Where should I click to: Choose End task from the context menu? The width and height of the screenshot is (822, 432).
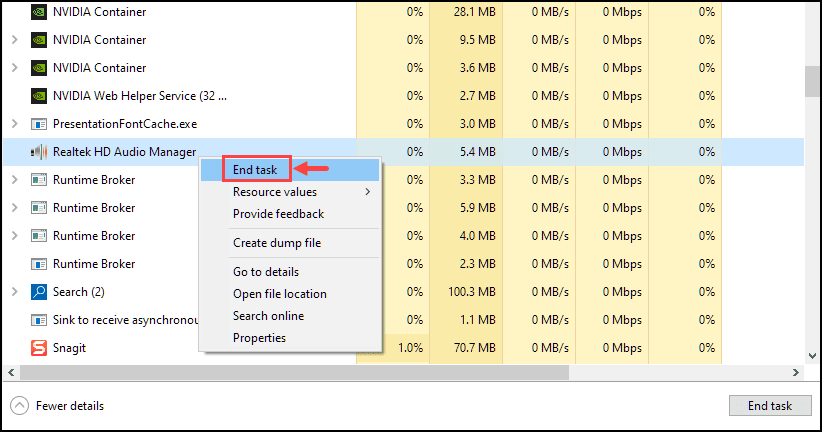[x=255, y=170]
